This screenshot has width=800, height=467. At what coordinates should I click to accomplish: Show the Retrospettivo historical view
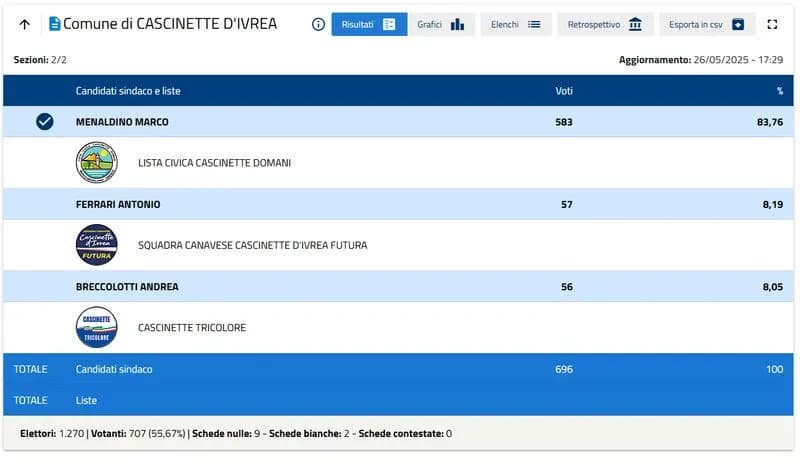tap(605, 24)
